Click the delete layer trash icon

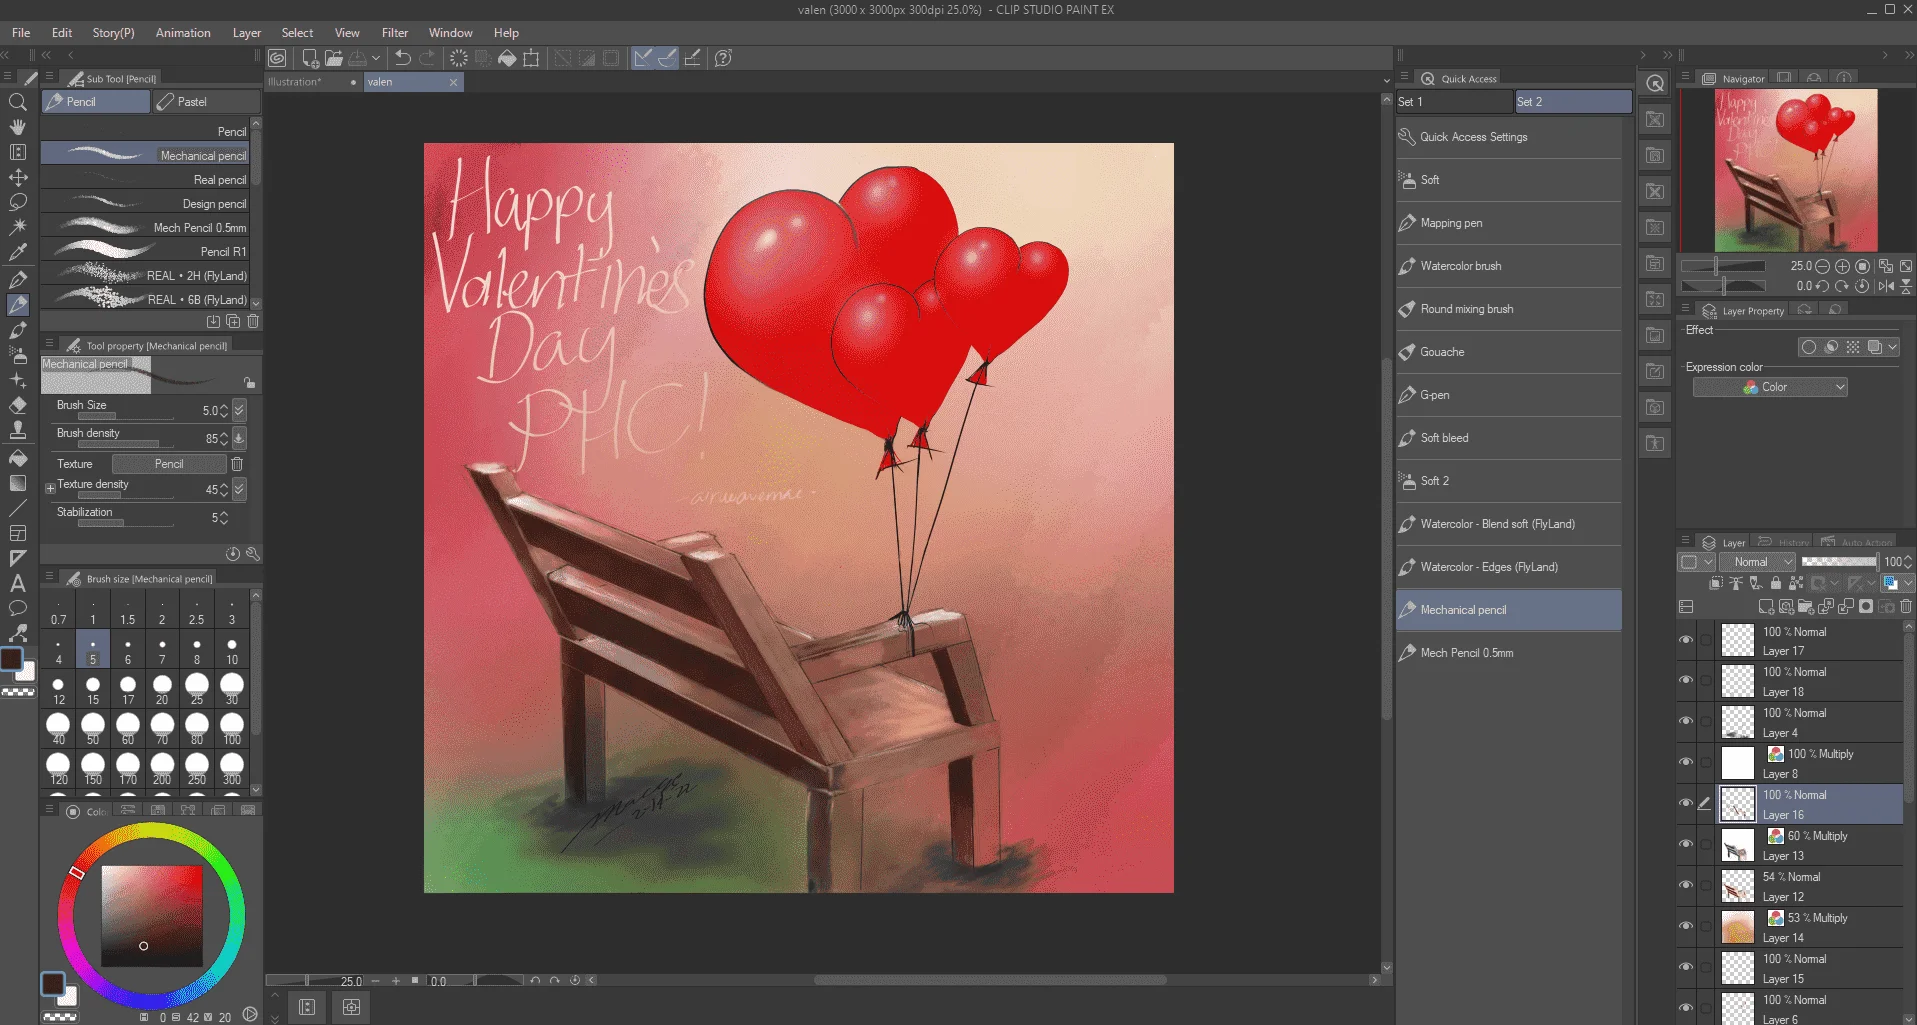pyautogui.click(x=1906, y=606)
